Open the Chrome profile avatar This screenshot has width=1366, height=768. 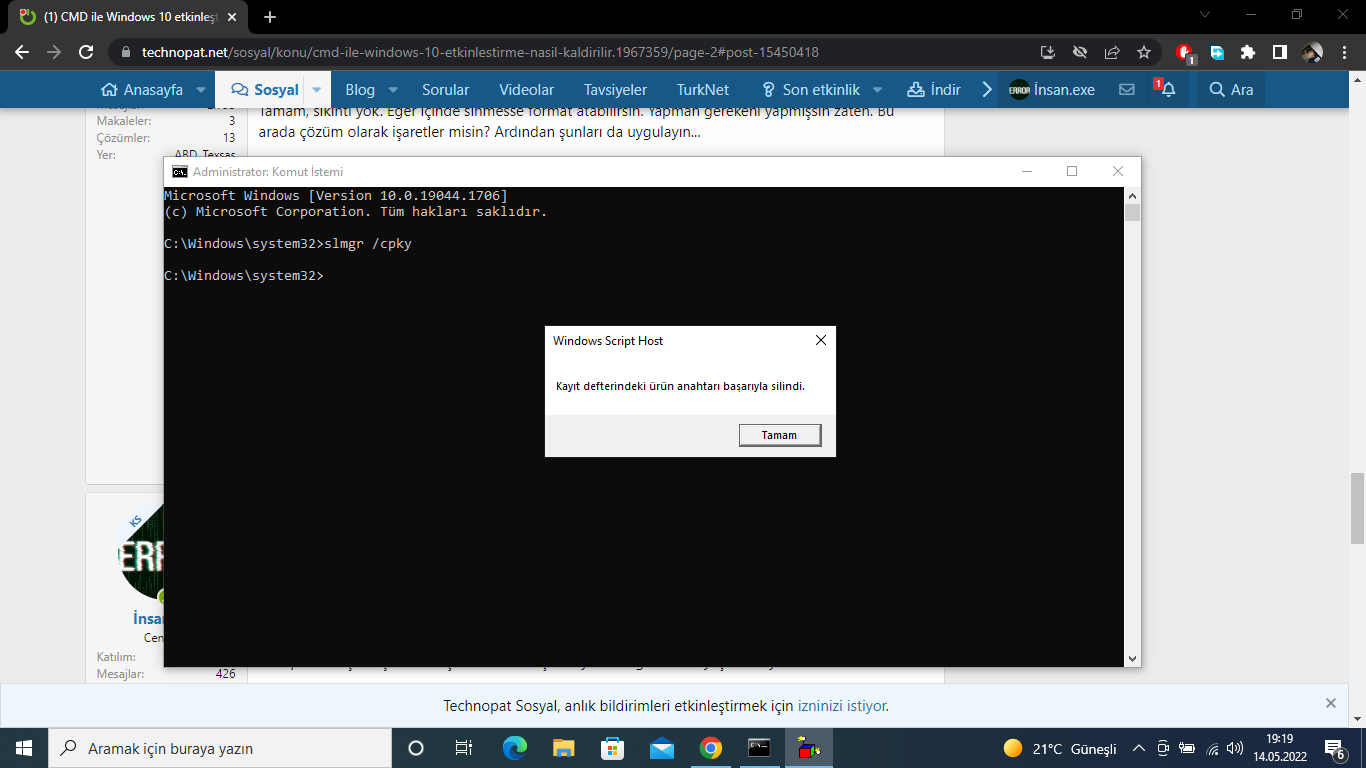tap(1313, 52)
